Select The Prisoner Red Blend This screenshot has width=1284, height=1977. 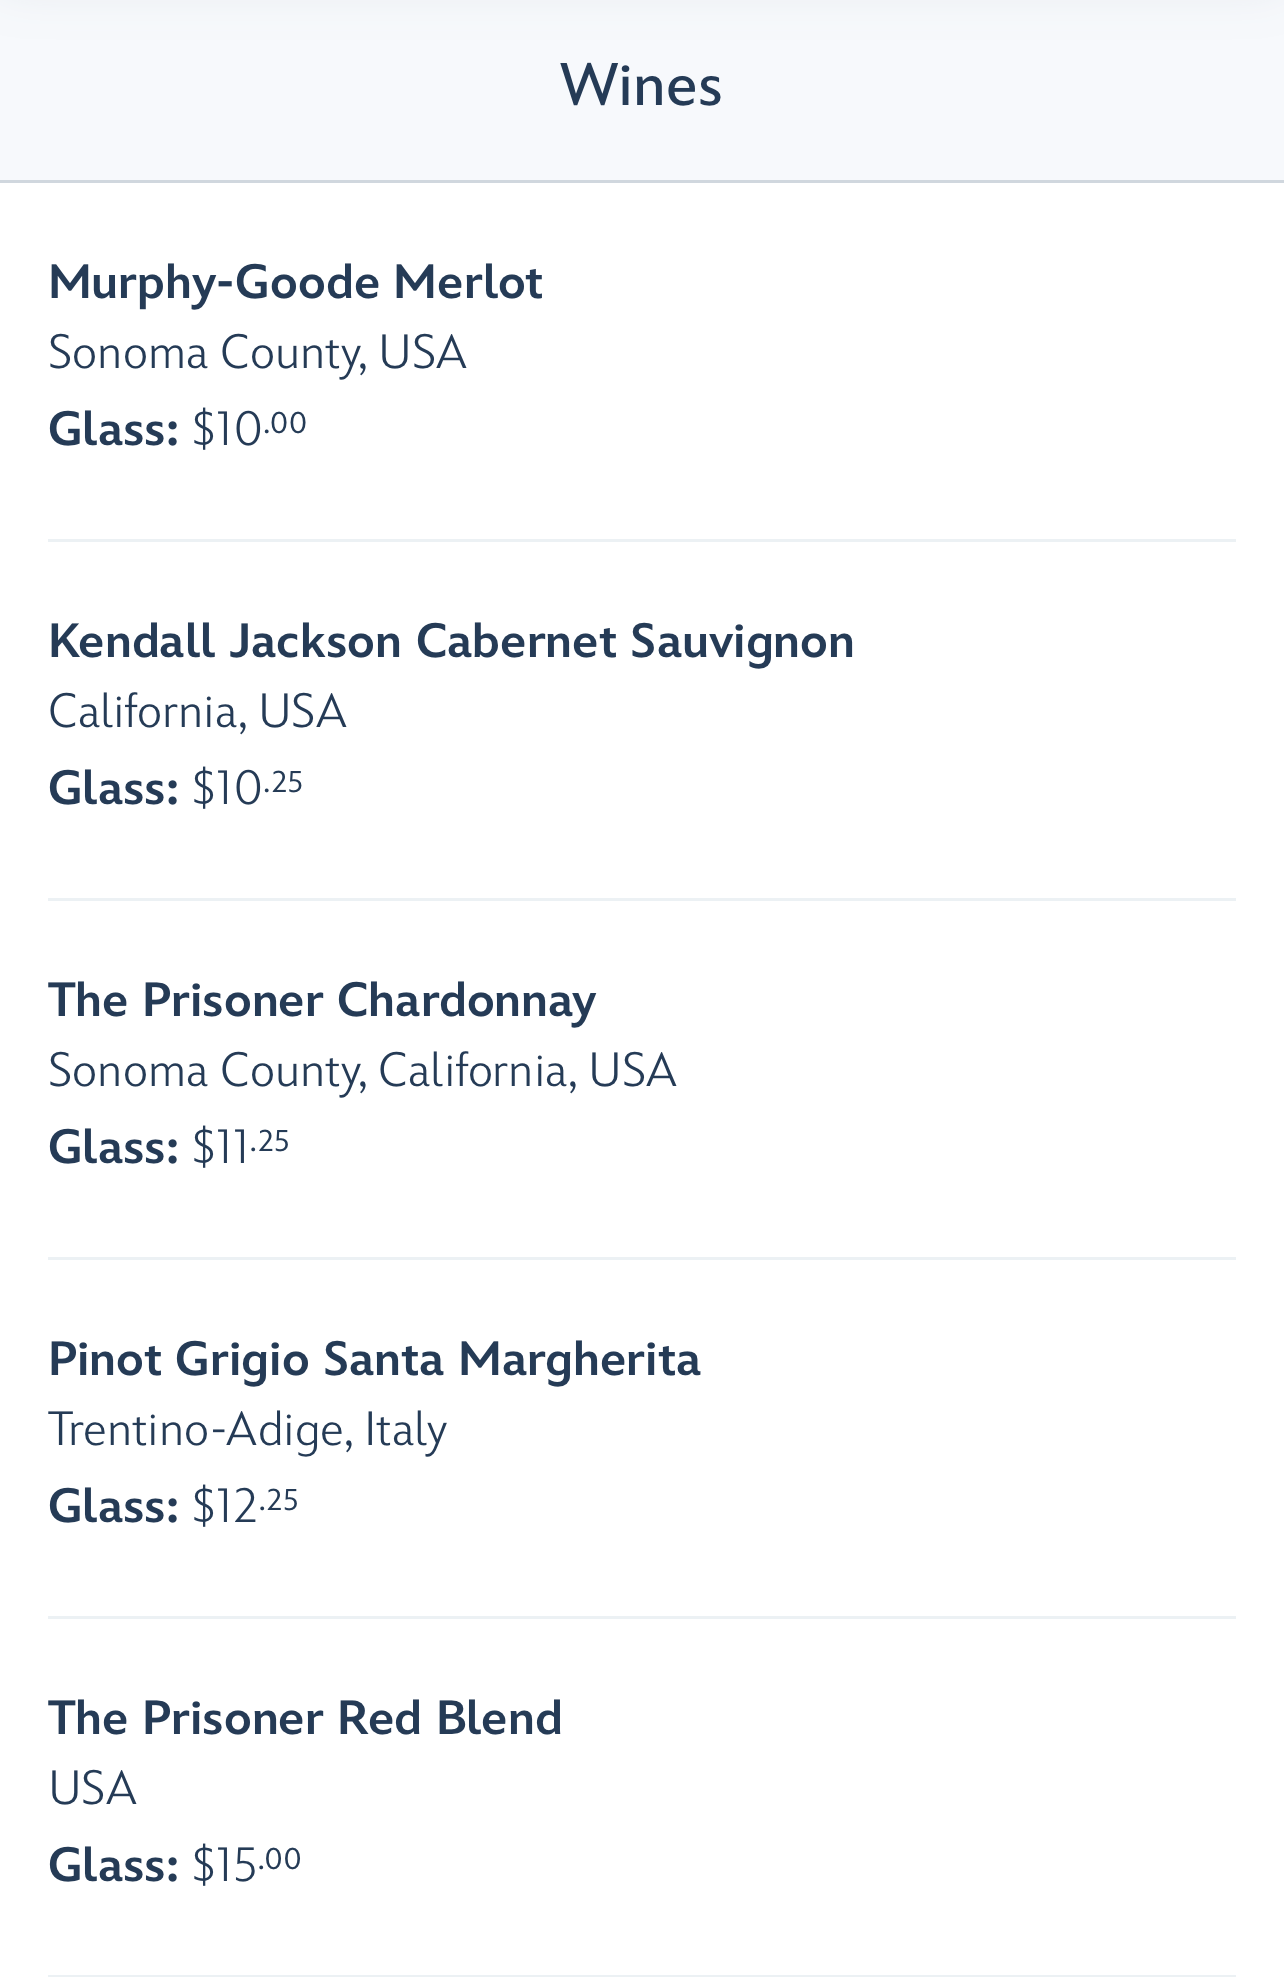click(x=305, y=1719)
